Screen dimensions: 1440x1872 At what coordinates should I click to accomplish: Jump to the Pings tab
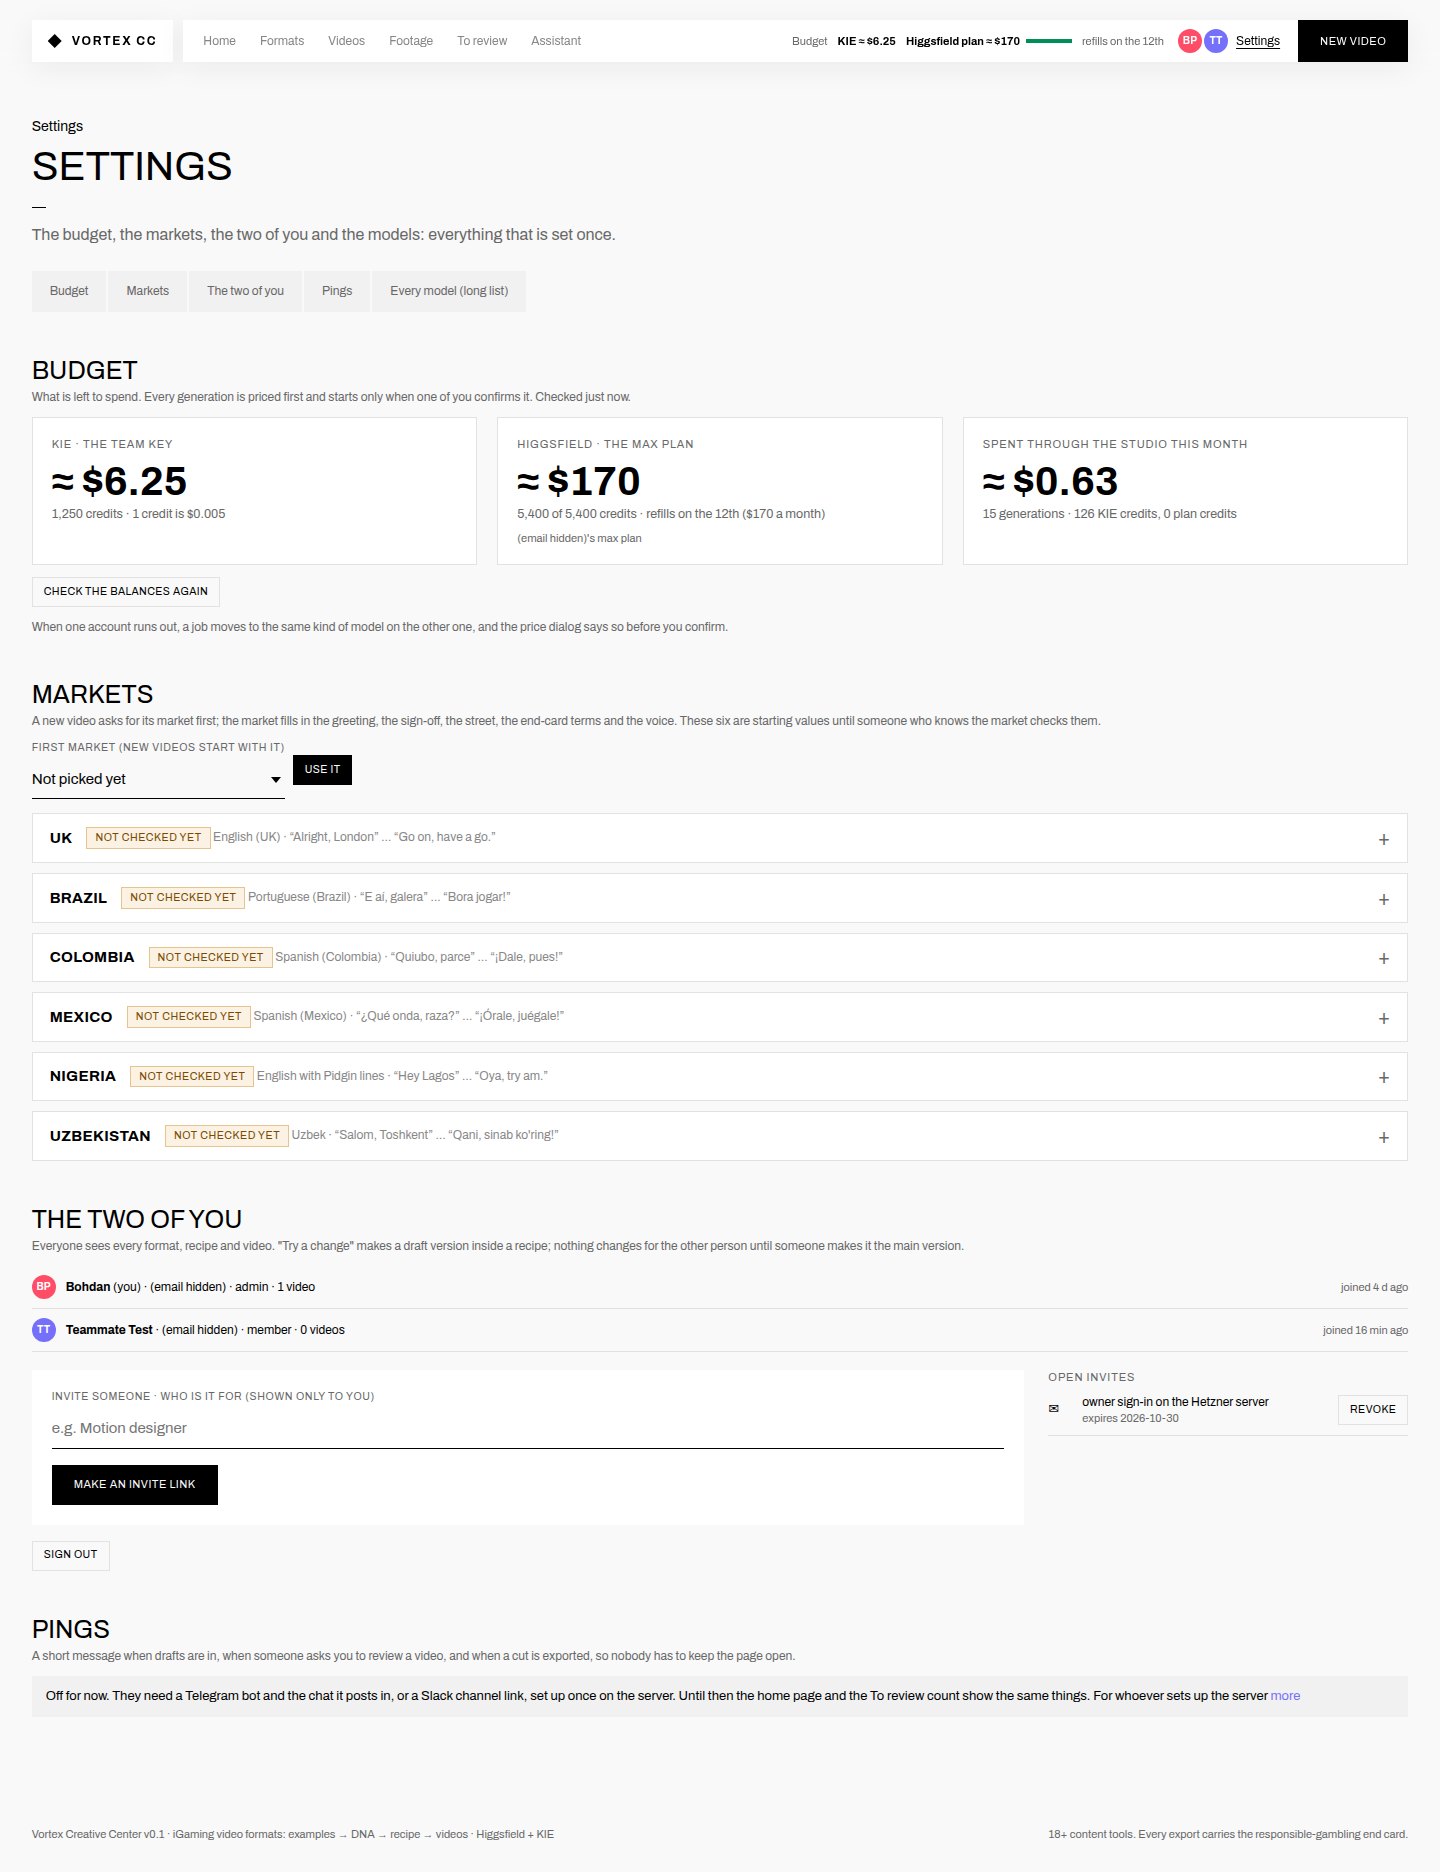coord(337,291)
